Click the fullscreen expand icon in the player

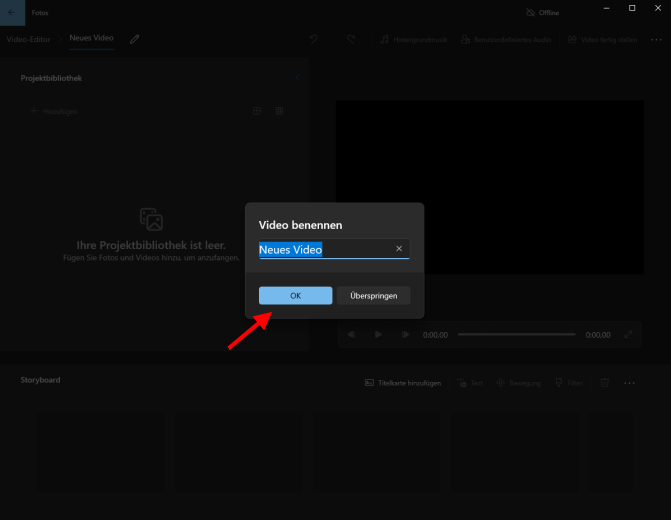629,335
